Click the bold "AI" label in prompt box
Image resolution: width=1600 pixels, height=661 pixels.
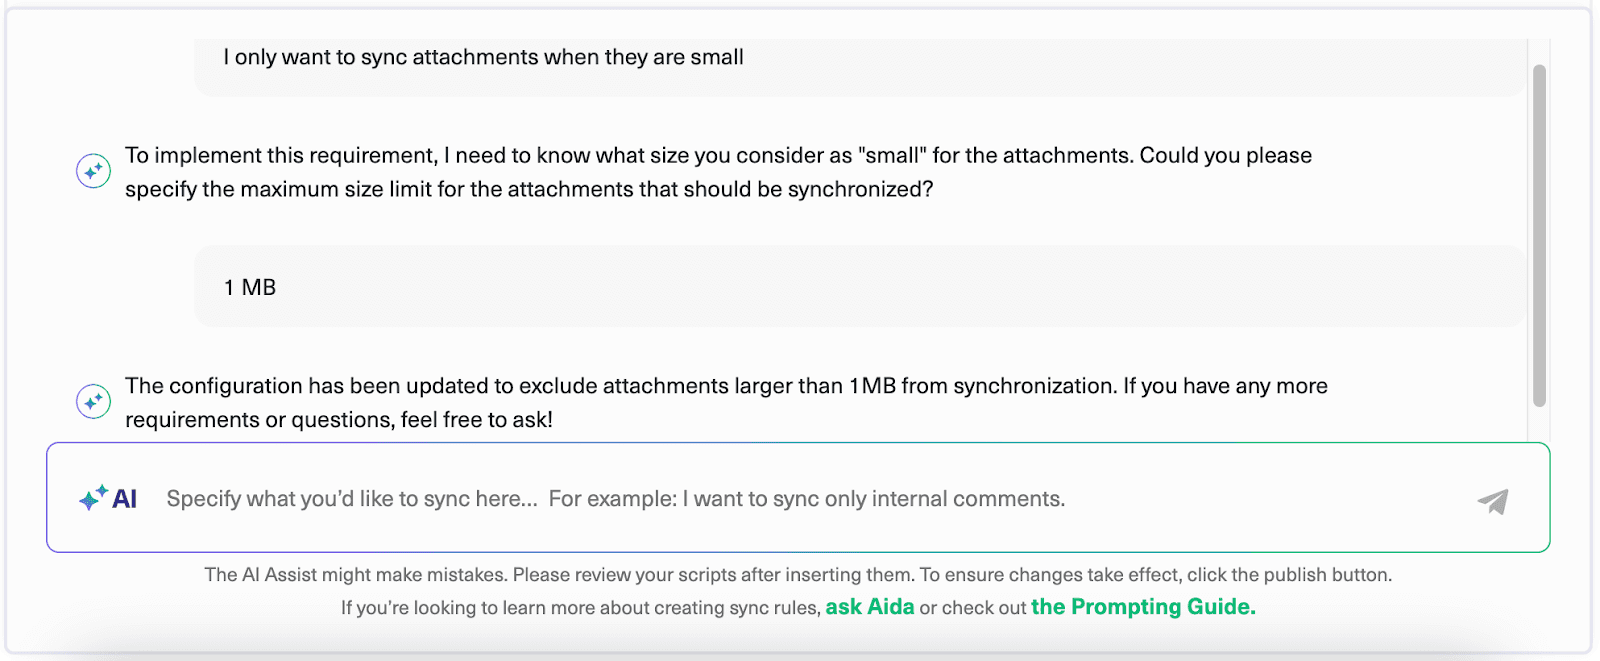125,499
